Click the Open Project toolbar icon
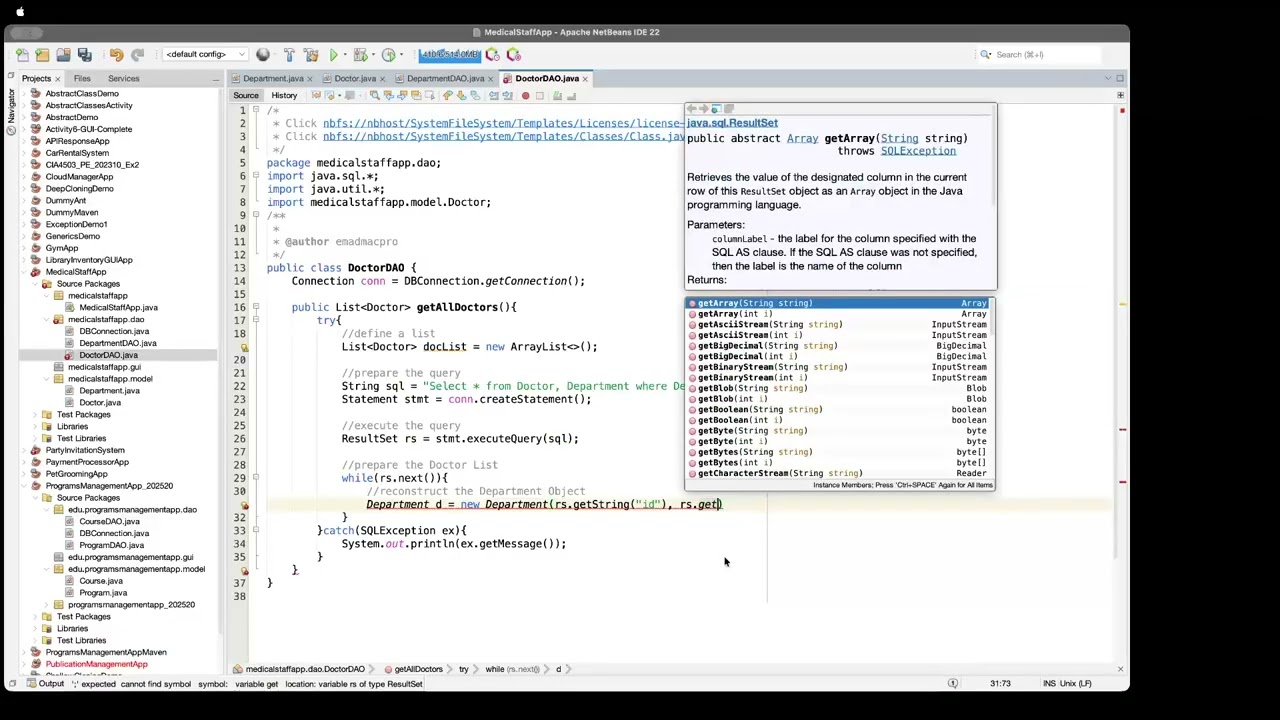The height and width of the screenshot is (720, 1280). [x=63, y=55]
